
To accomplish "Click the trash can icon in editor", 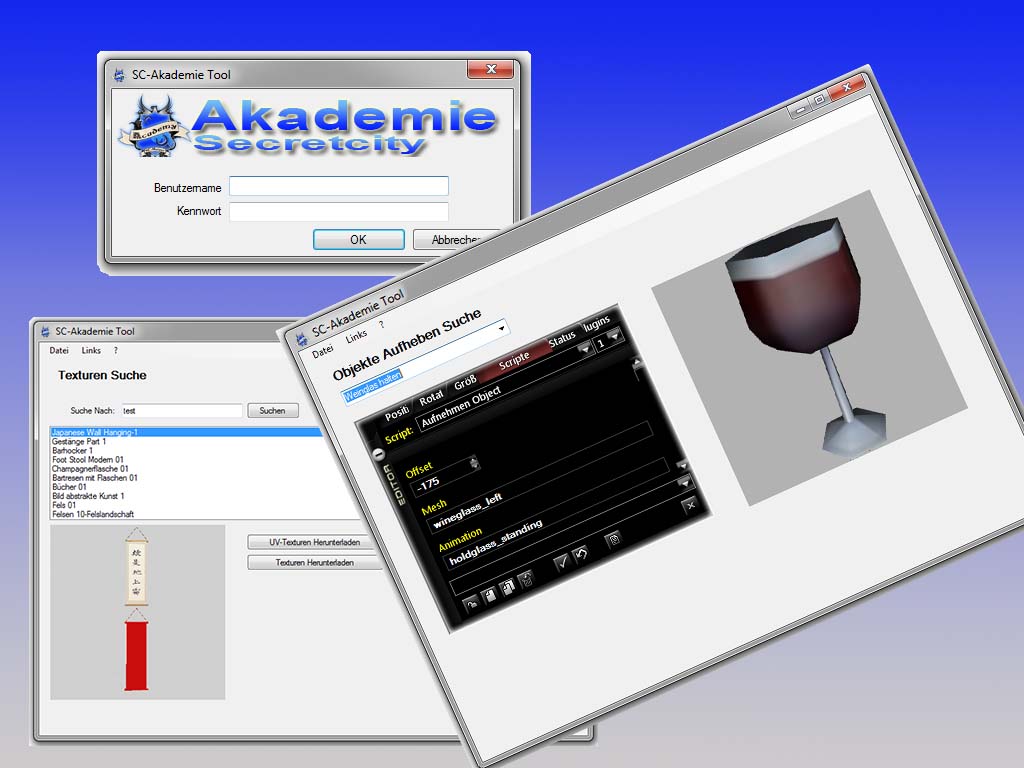I will tap(526, 578).
